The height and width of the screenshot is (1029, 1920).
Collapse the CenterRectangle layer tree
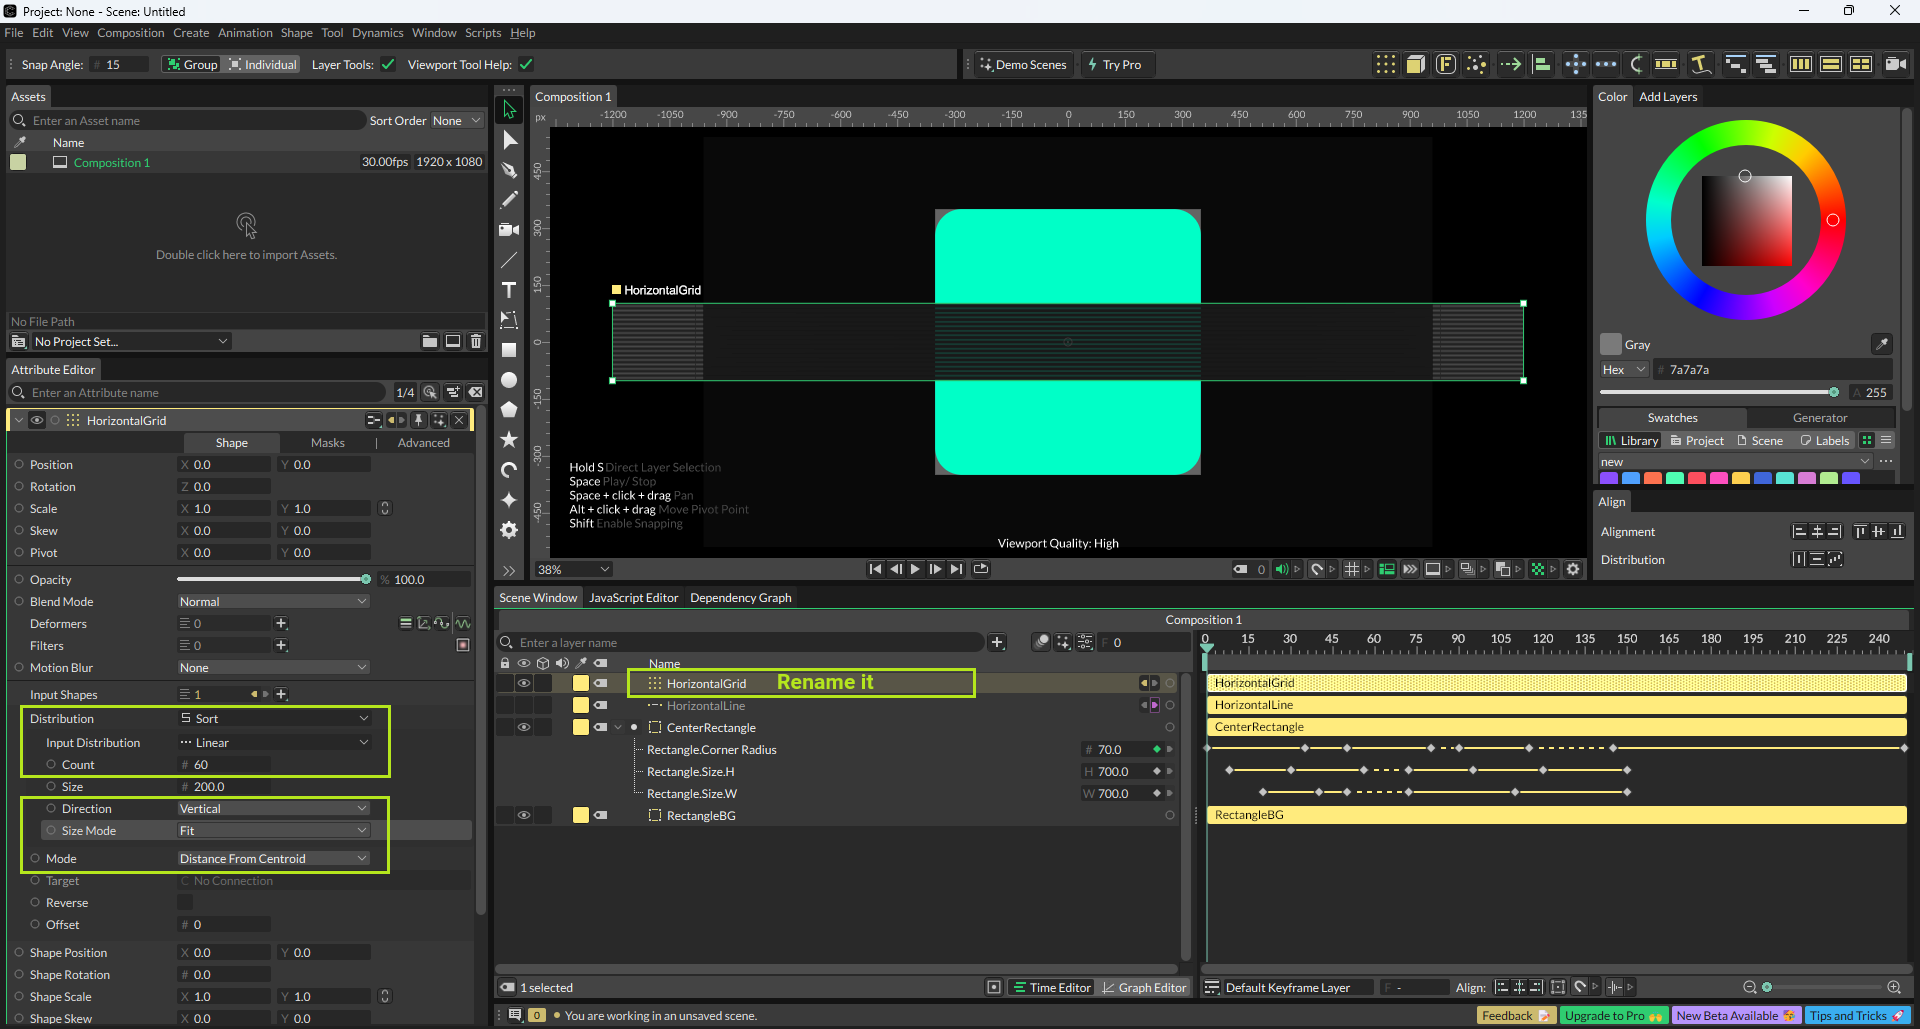click(x=618, y=728)
